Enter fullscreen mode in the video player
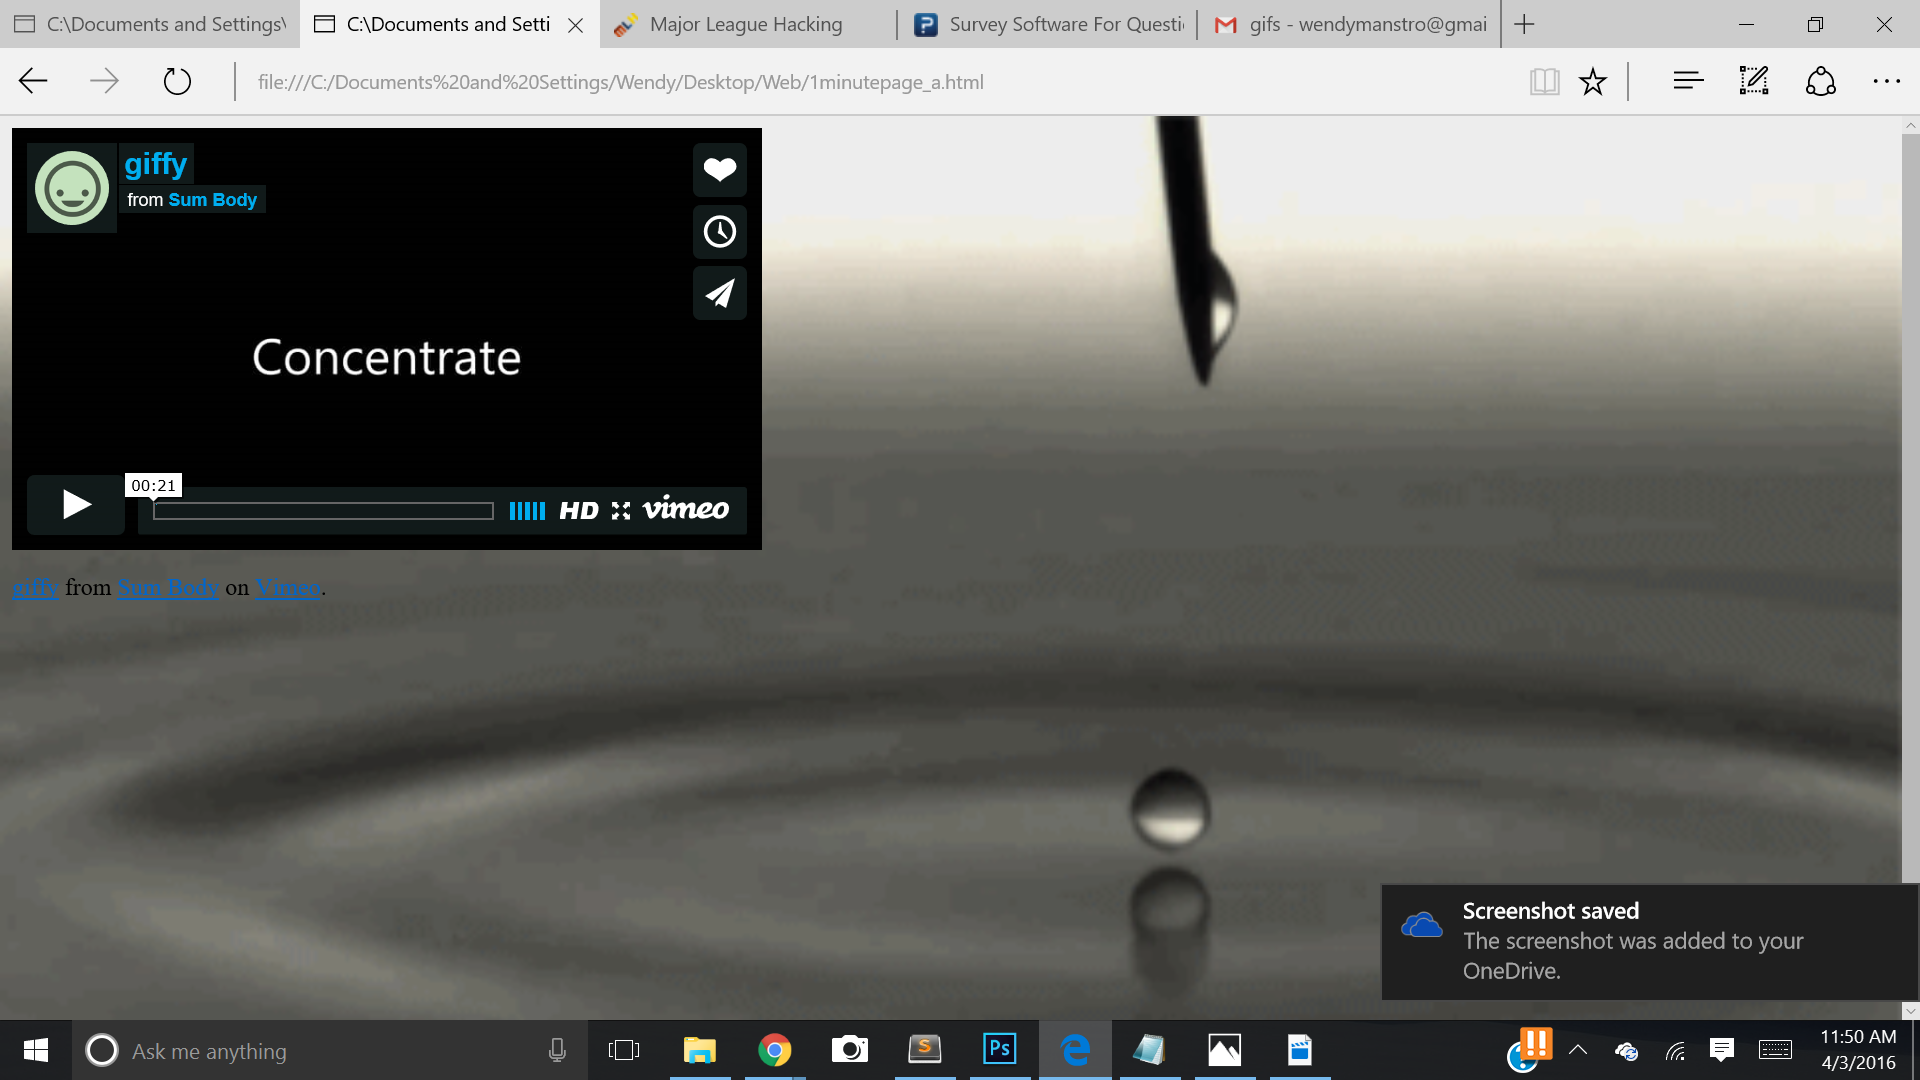The image size is (1920, 1080). point(621,511)
